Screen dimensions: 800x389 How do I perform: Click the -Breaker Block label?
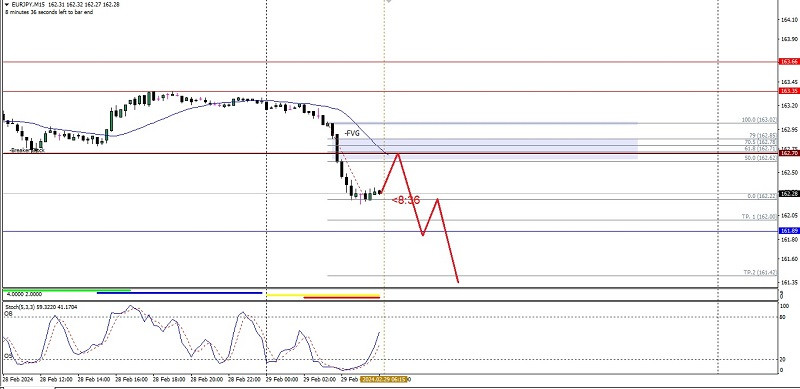click(x=27, y=151)
